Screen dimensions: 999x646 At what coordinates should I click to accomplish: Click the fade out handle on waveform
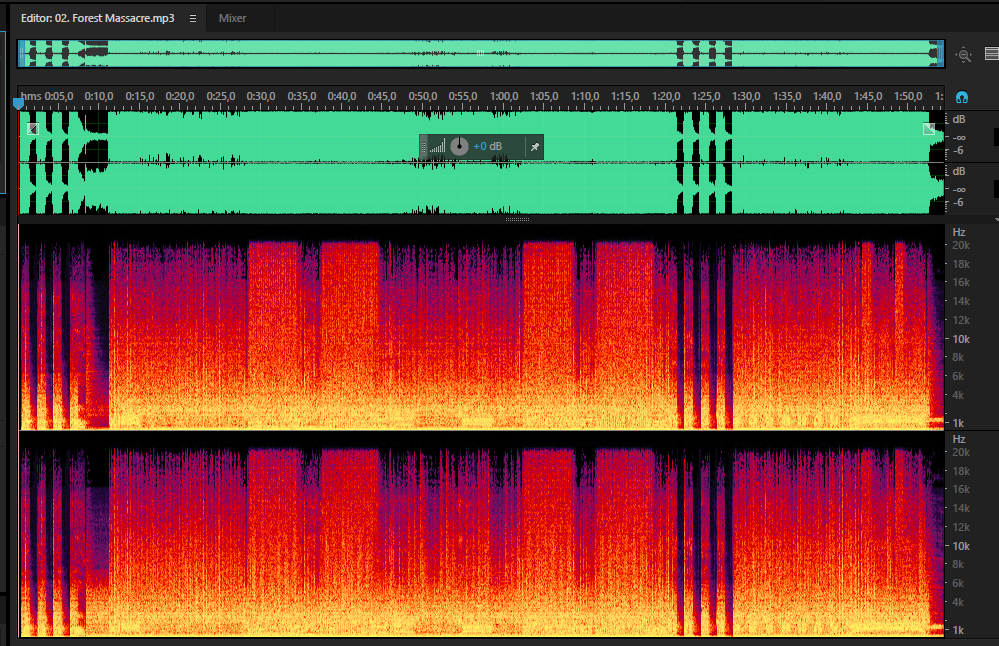(x=929, y=129)
